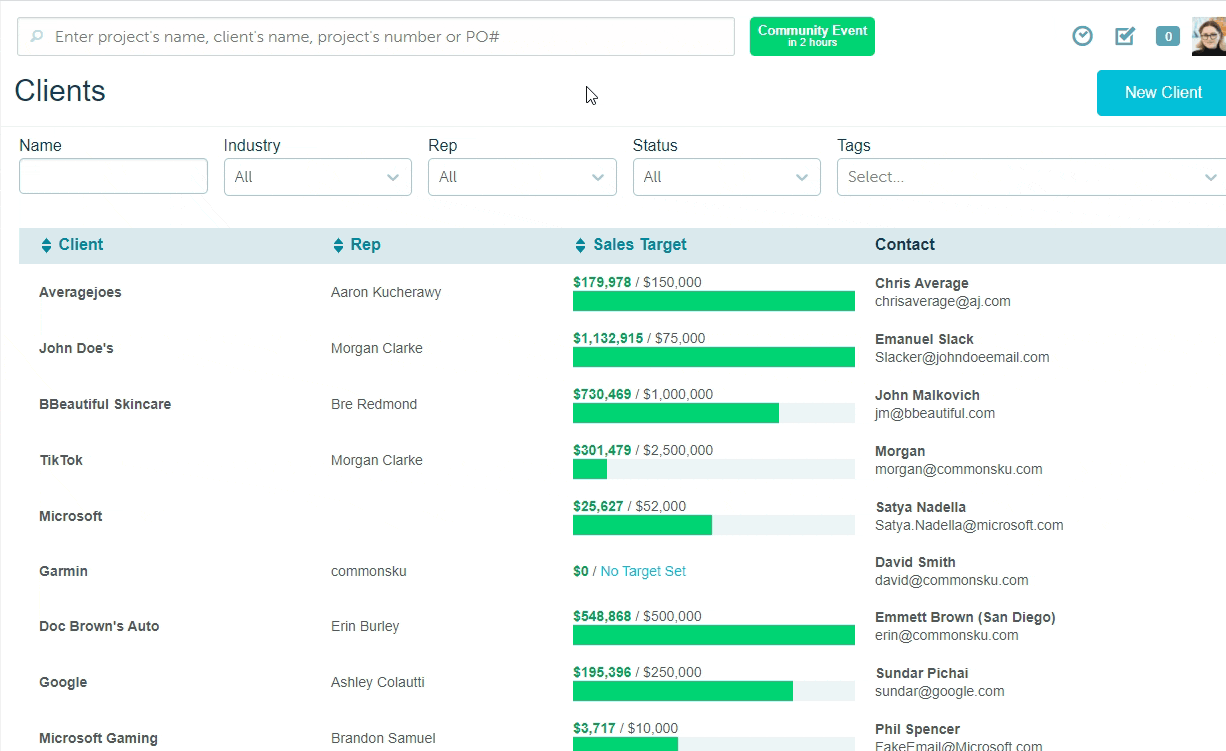Open the BBeautiful Skincare client
Image resolution: width=1226 pixels, height=751 pixels.
[105, 404]
